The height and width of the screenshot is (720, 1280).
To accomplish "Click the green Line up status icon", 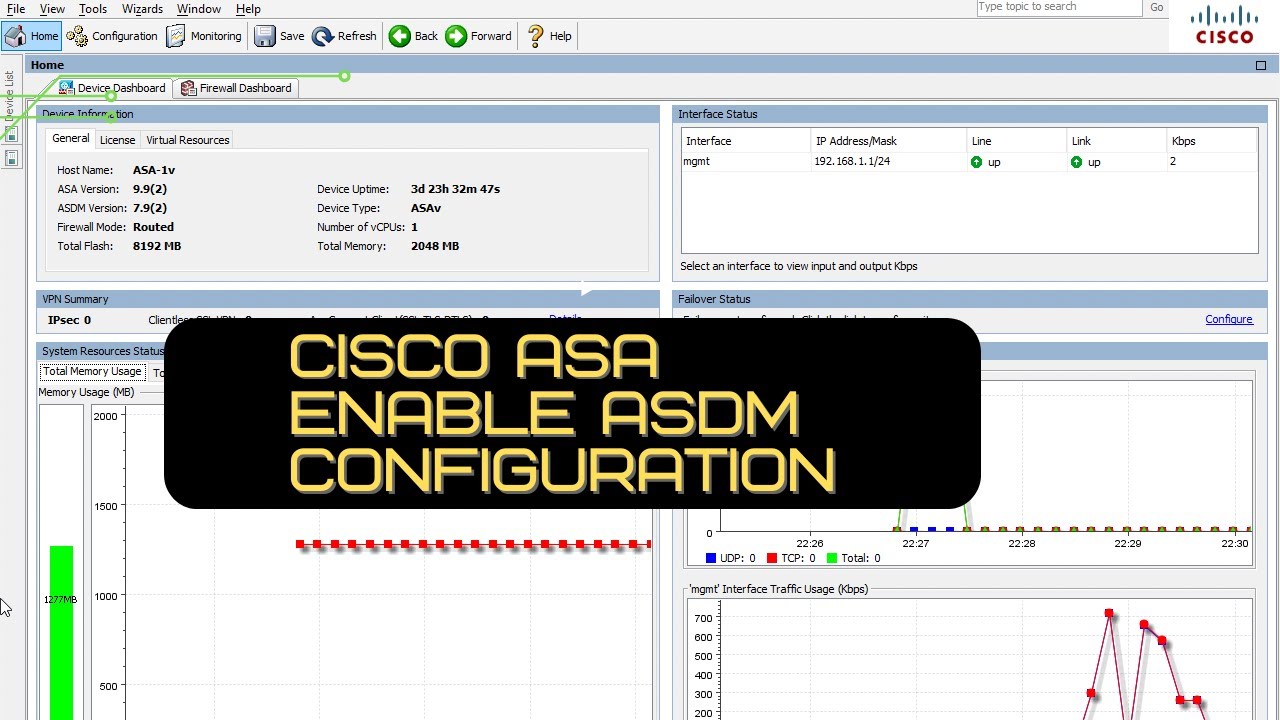I will [977, 162].
